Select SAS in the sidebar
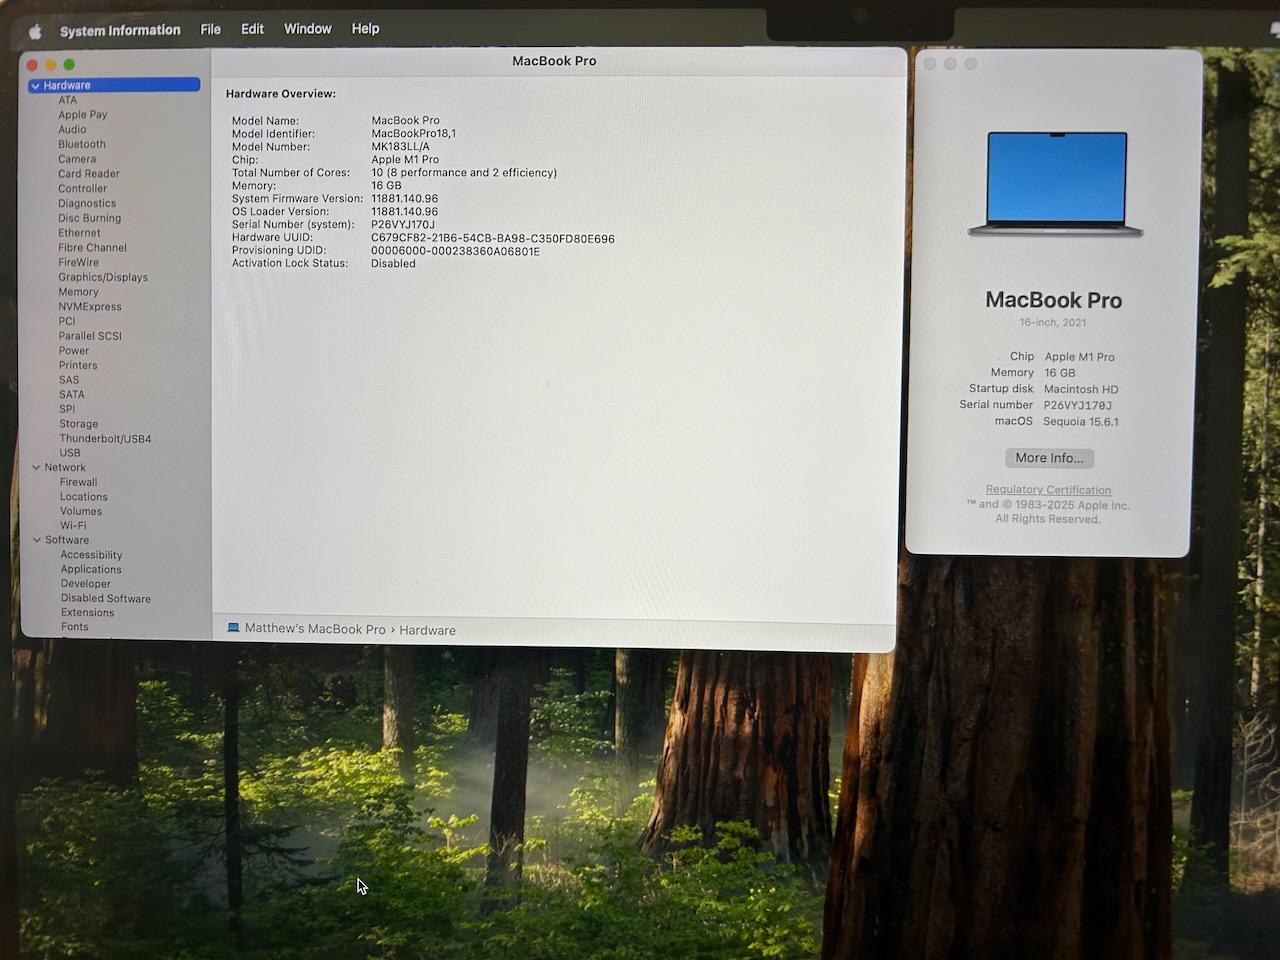Viewport: 1280px width, 960px height. [69, 380]
